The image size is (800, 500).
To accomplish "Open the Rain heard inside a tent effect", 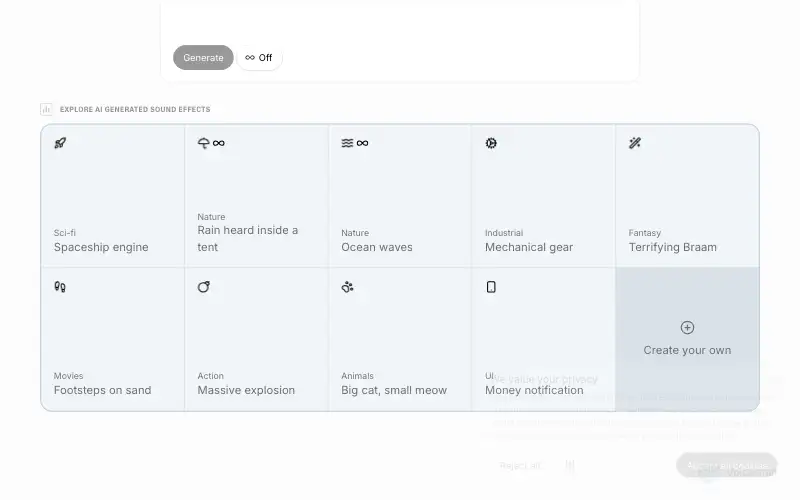I will (257, 196).
